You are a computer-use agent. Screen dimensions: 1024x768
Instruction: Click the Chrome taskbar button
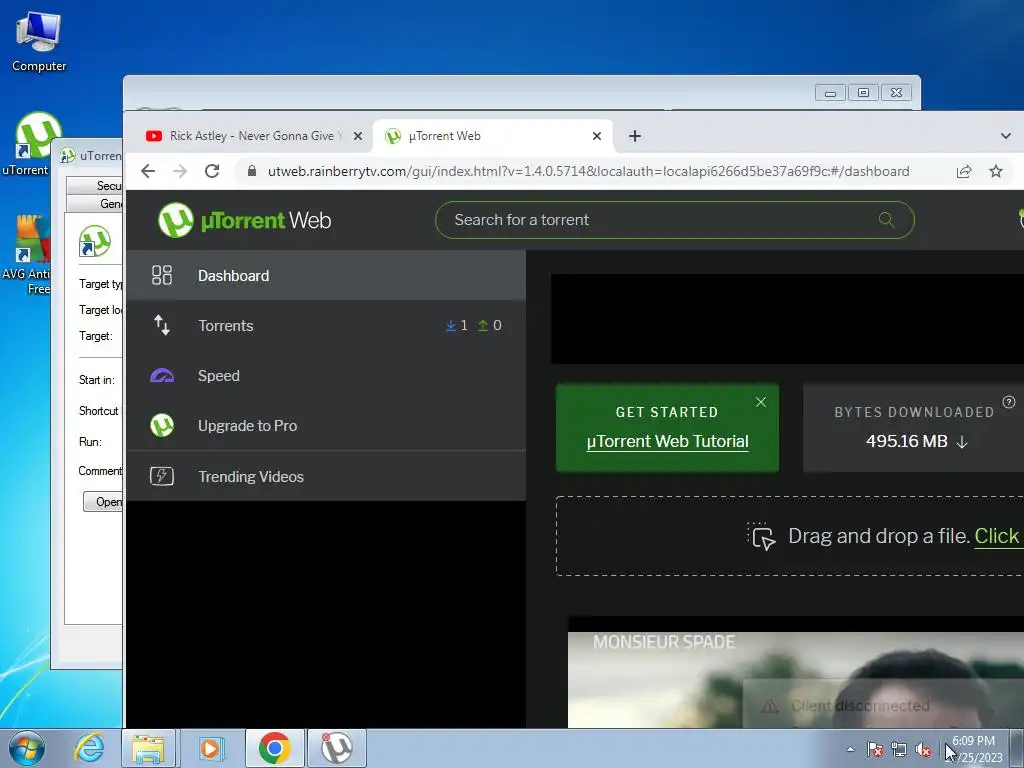(274, 748)
